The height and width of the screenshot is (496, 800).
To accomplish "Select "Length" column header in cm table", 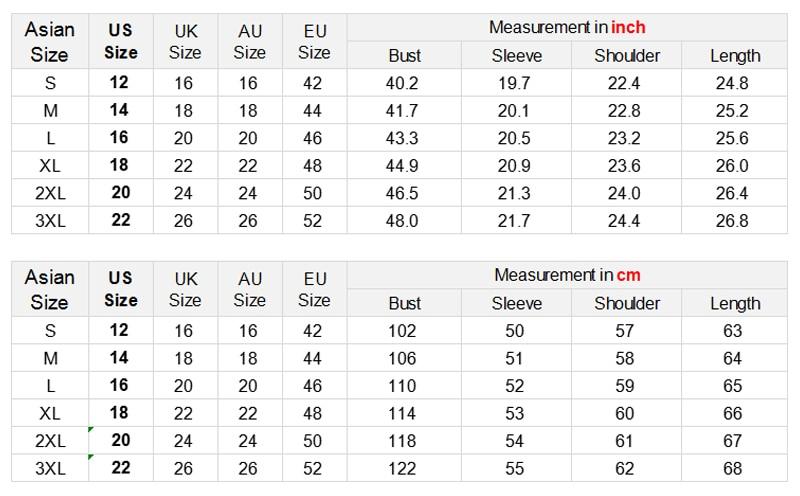I will [x=735, y=304].
